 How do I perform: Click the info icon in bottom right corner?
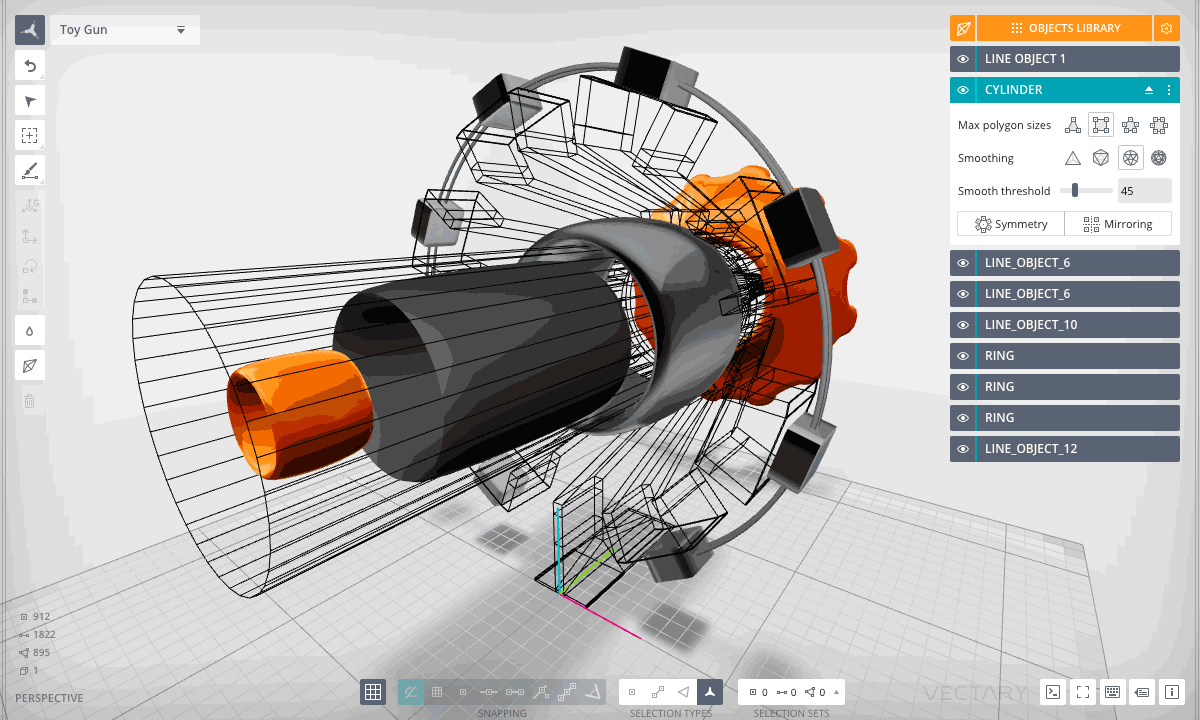point(1169,691)
